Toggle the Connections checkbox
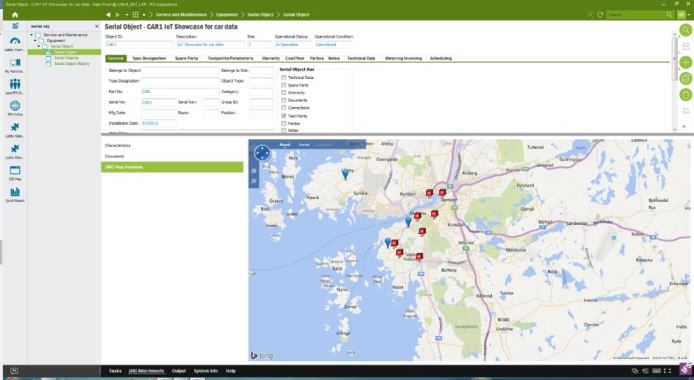 284,108
